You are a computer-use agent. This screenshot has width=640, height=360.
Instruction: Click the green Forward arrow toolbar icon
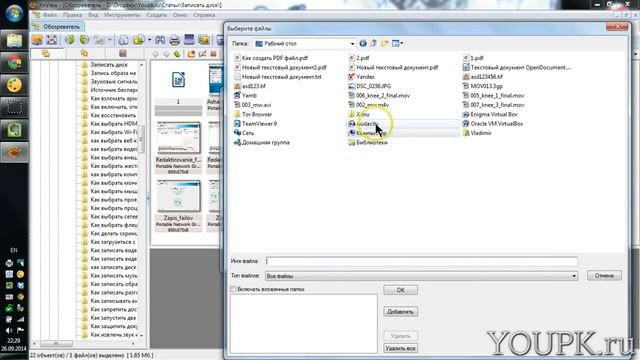pyautogui.click(x=84, y=40)
